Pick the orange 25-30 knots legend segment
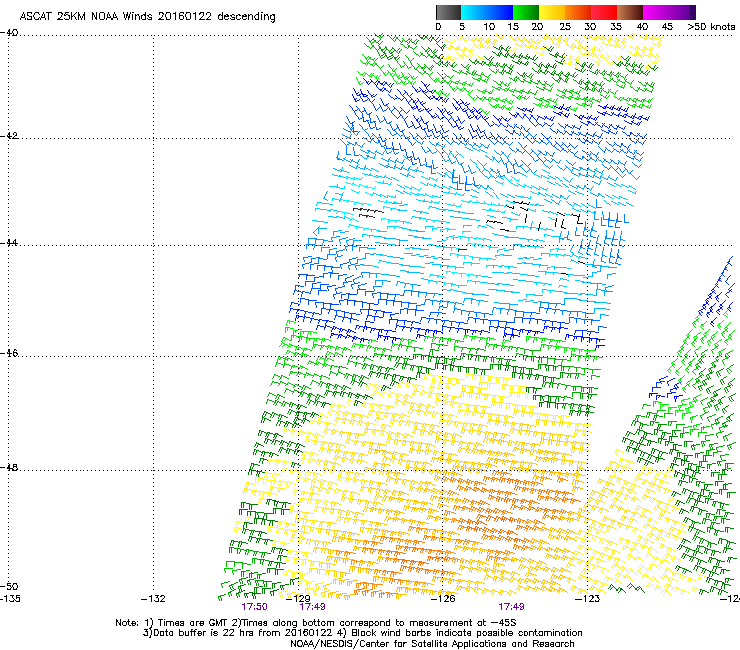Screen dimensions: 740x650 [578, 12]
